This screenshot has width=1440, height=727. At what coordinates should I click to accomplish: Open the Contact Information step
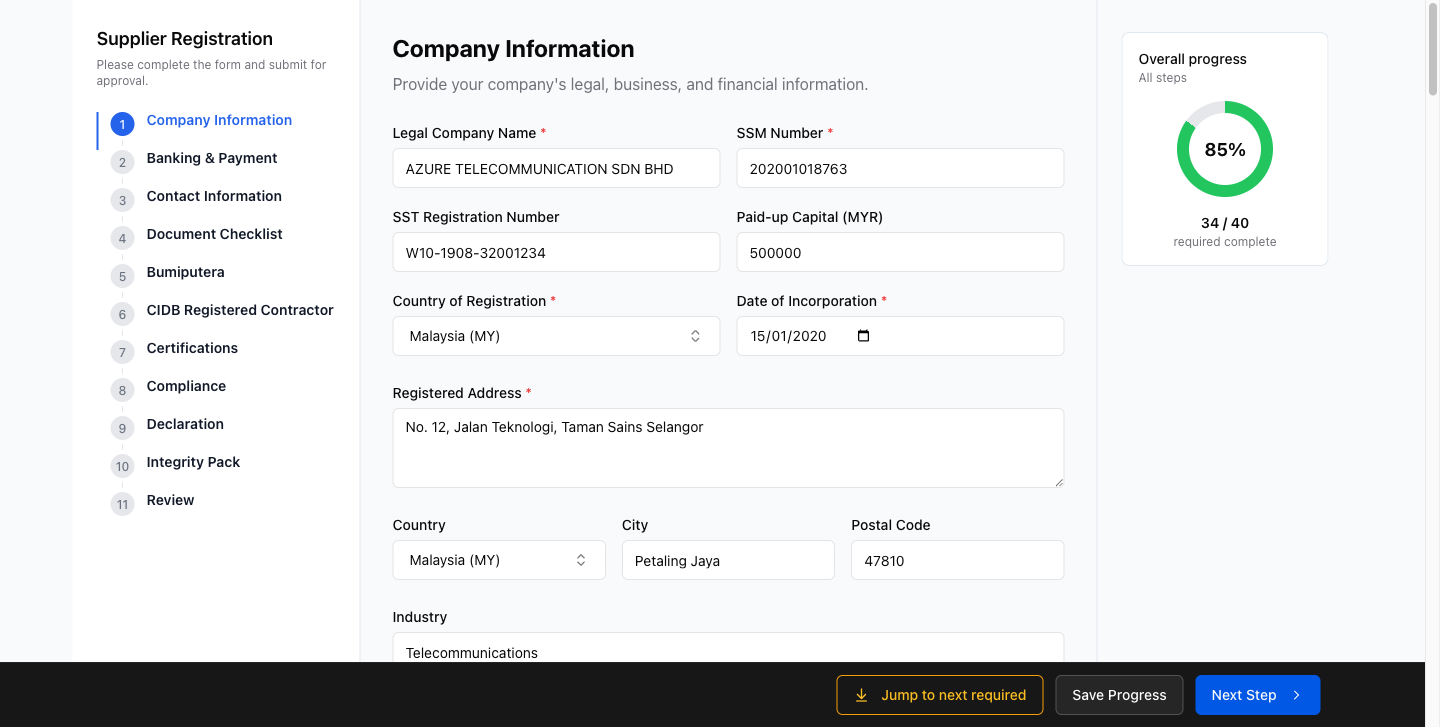pyautogui.click(x=214, y=196)
